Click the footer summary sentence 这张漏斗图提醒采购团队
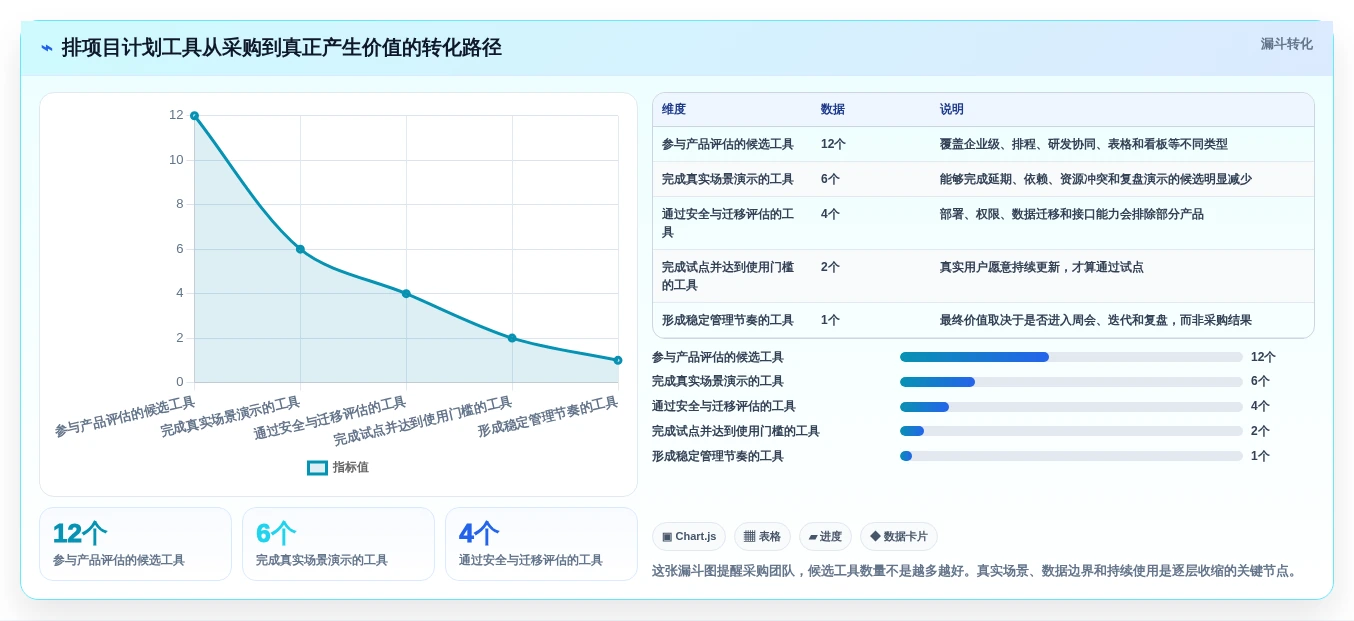1354x621 pixels. pyautogui.click(x=976, y=571)
